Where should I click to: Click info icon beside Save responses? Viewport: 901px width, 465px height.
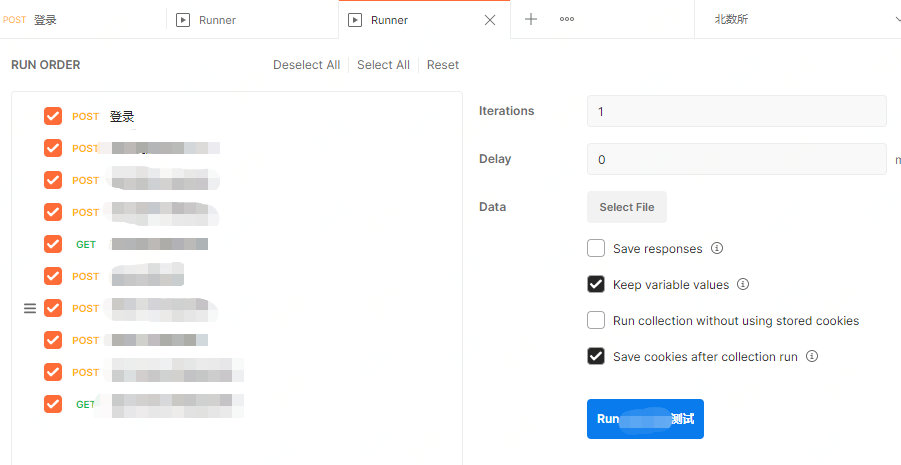(717, 248)
